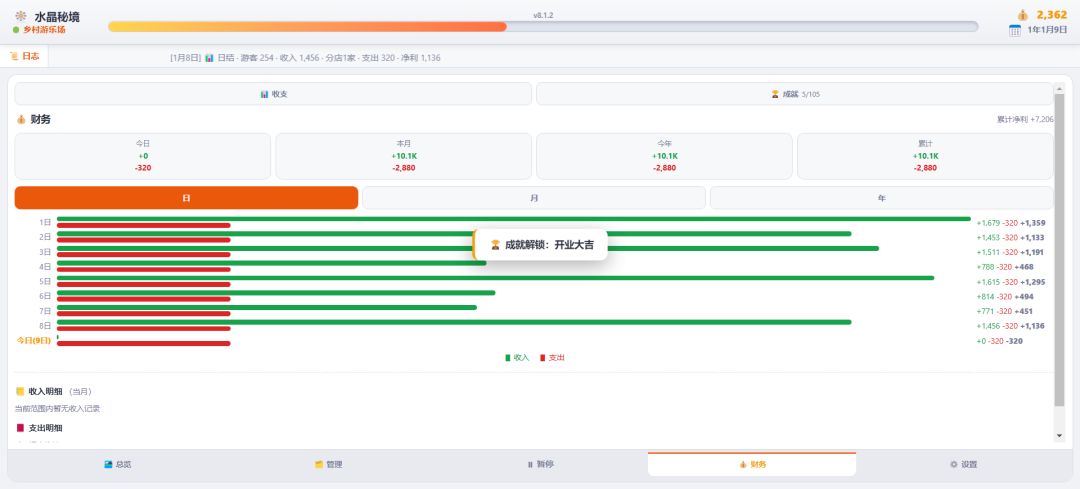Click the +814 income value for 6日
The image size is (1080, 489).
click(986, 297)
